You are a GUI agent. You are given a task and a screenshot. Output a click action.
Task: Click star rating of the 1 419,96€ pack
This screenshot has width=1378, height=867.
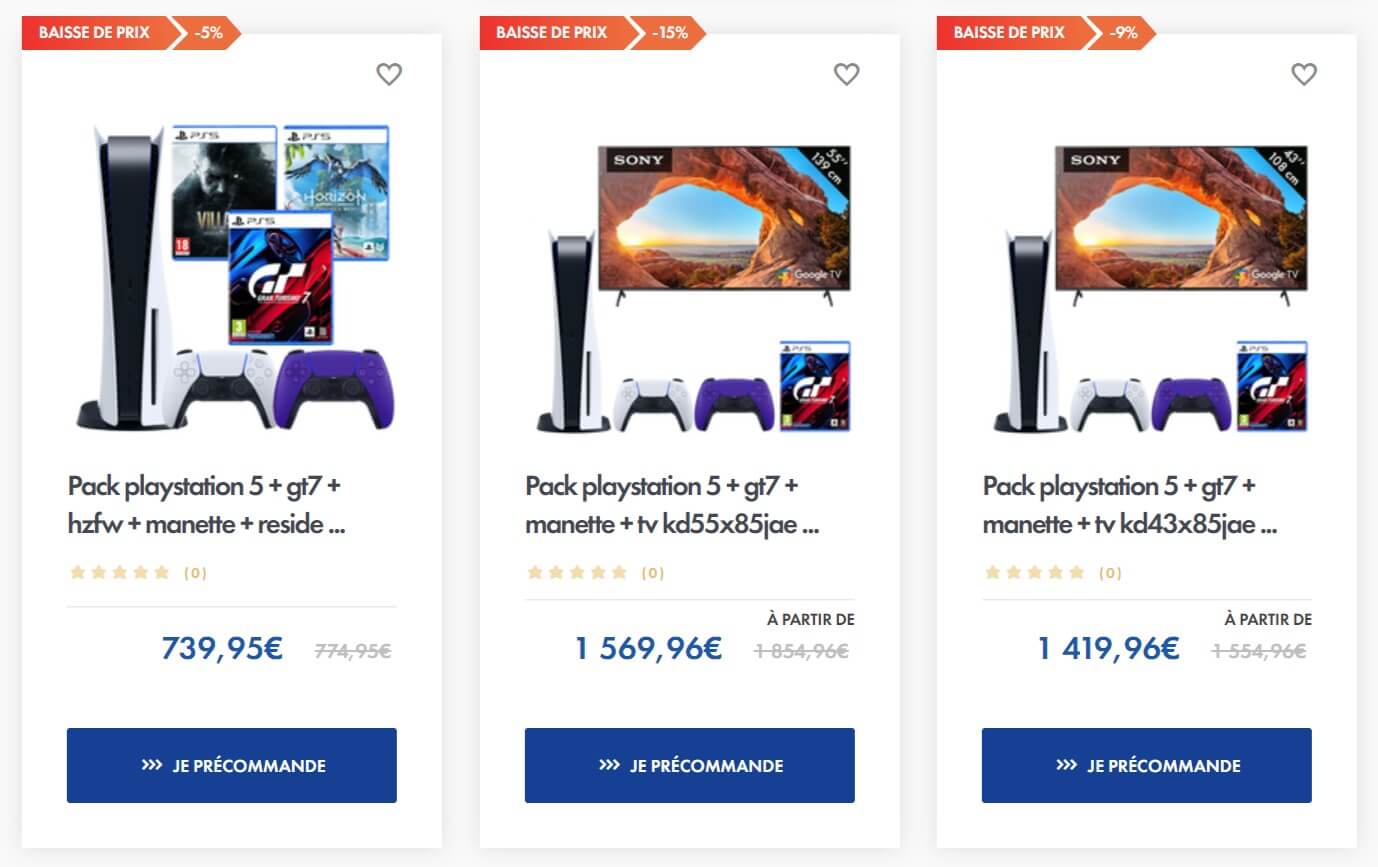1035,573
